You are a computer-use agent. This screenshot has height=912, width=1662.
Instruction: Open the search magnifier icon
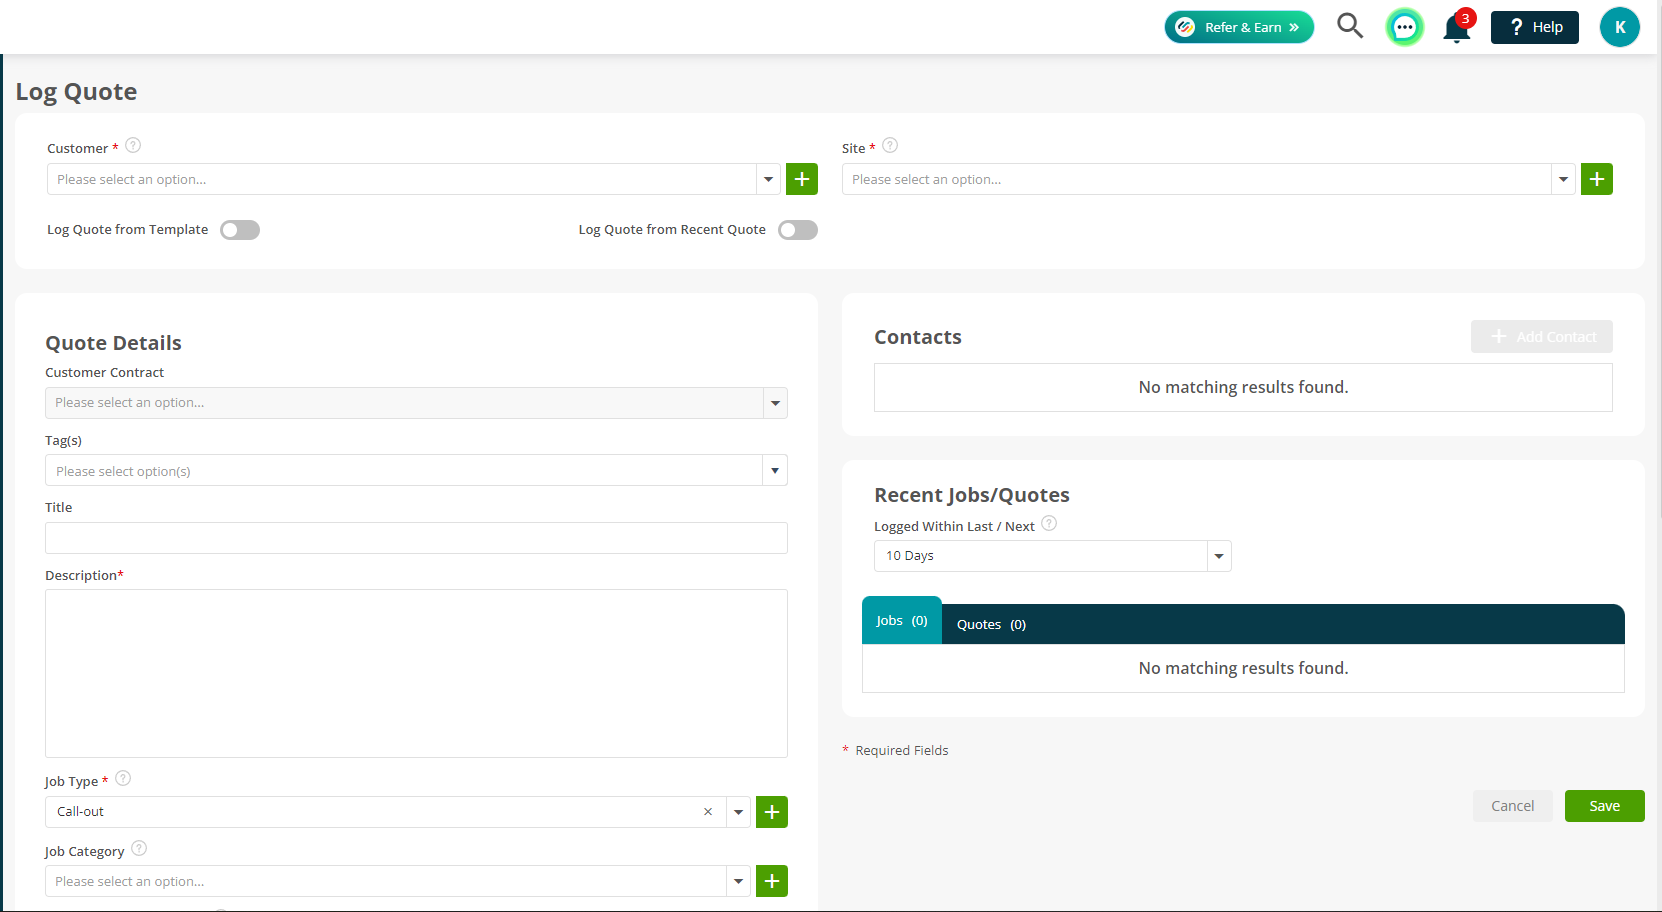pyautogui.click(x=1350, y=26)
